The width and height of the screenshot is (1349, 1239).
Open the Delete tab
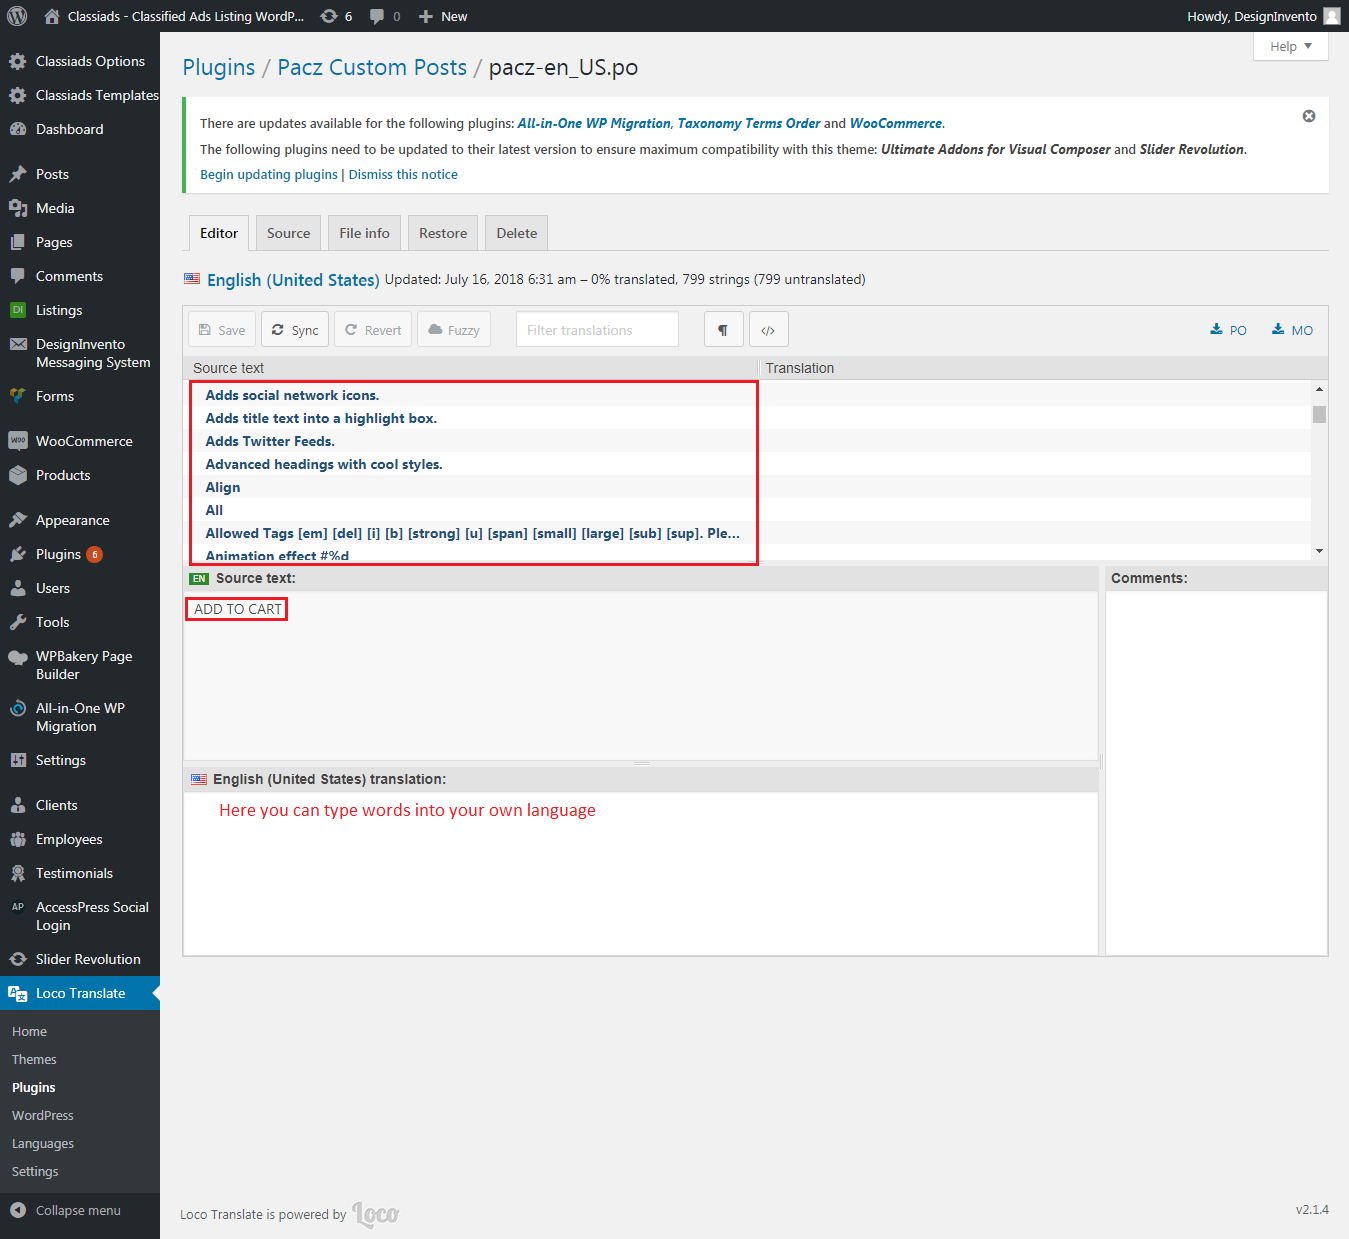pyautogui.click(x=517, y=233)
